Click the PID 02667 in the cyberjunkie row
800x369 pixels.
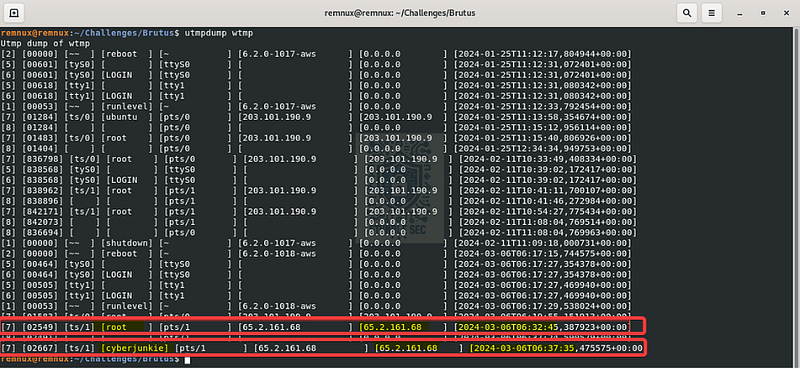(40, 348)
